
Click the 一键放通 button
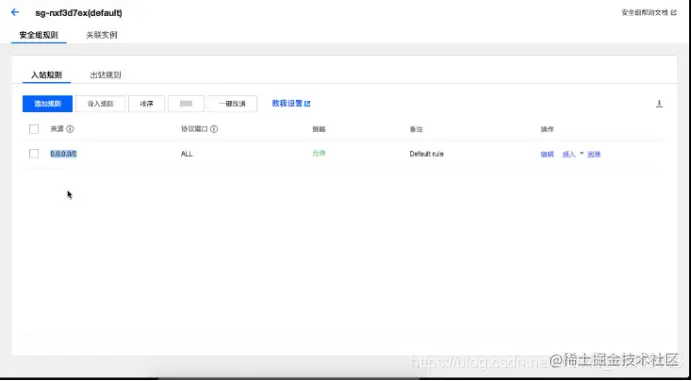(232, 104)
